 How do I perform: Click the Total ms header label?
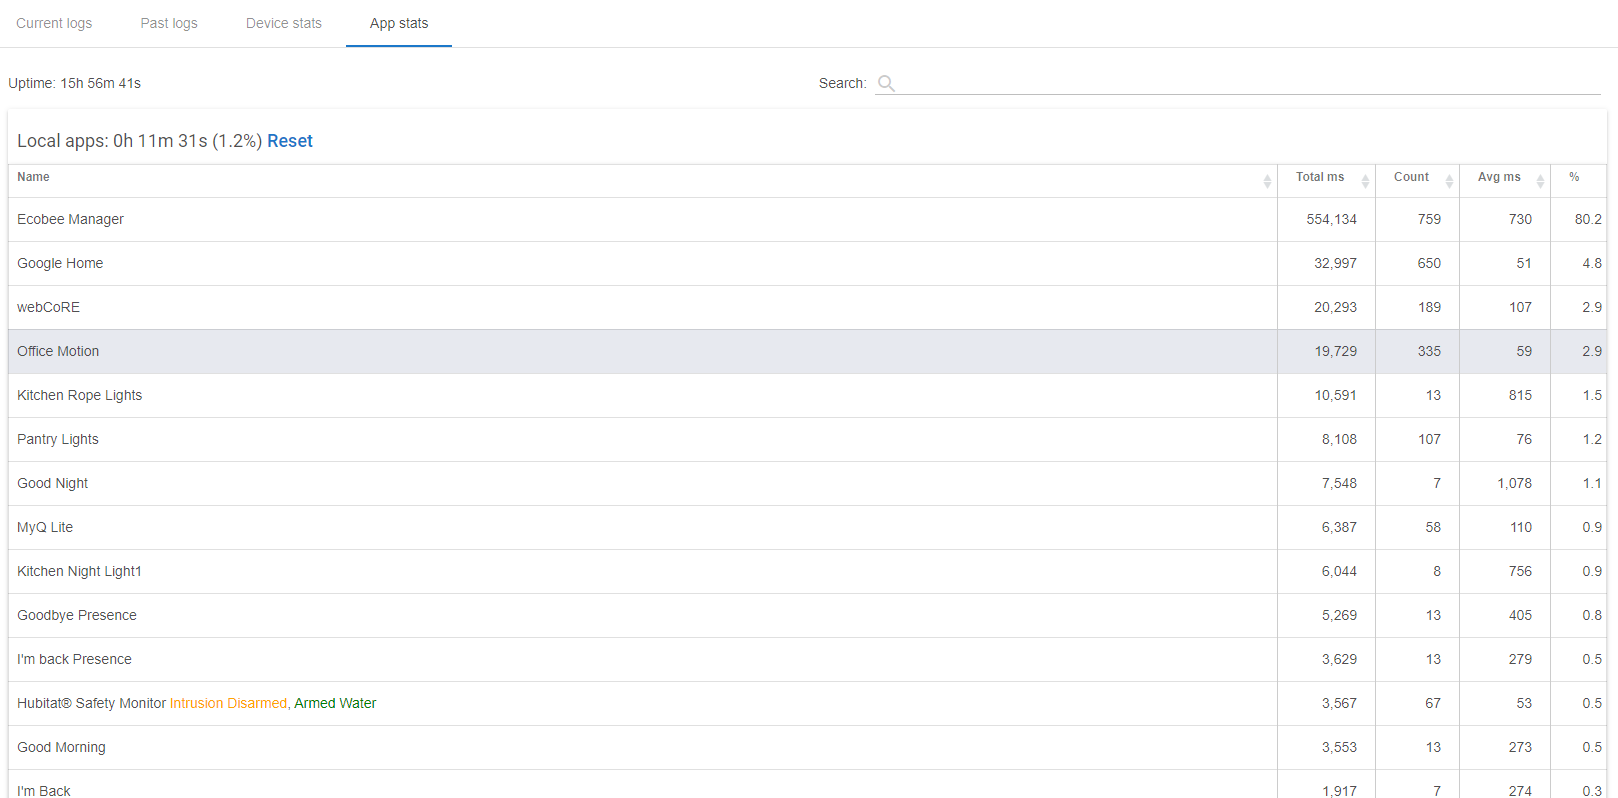(1320, 177)
